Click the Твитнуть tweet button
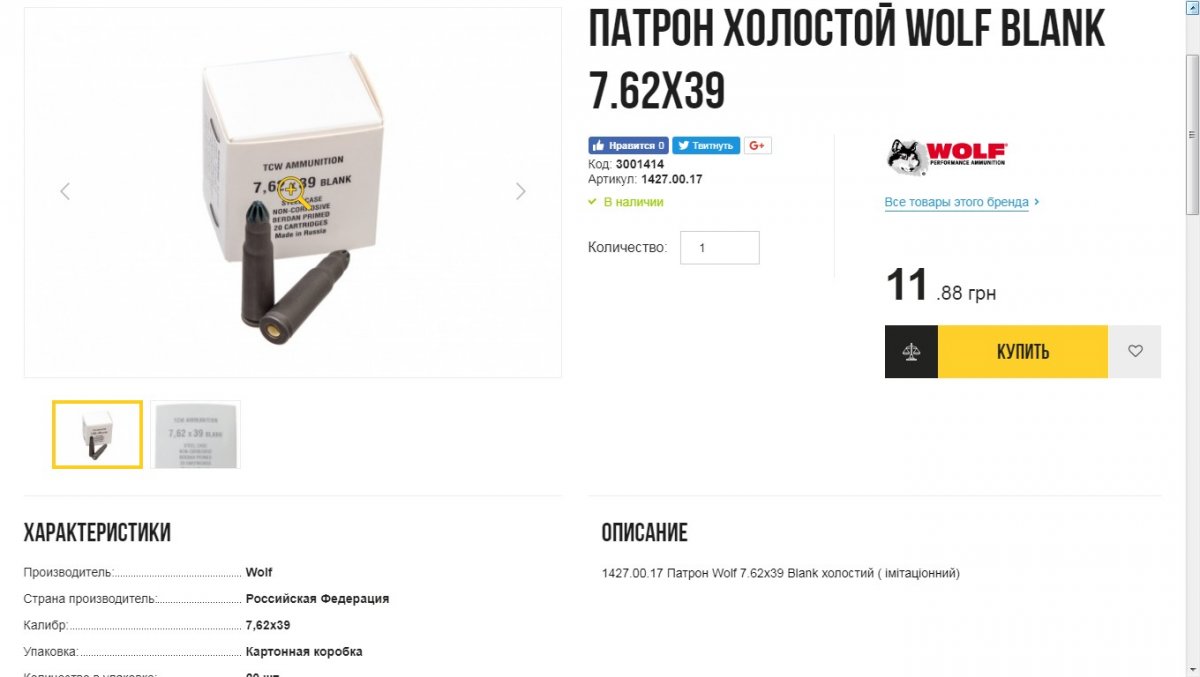The height and width of the screenshot is (677, 1200). point(706,146)
